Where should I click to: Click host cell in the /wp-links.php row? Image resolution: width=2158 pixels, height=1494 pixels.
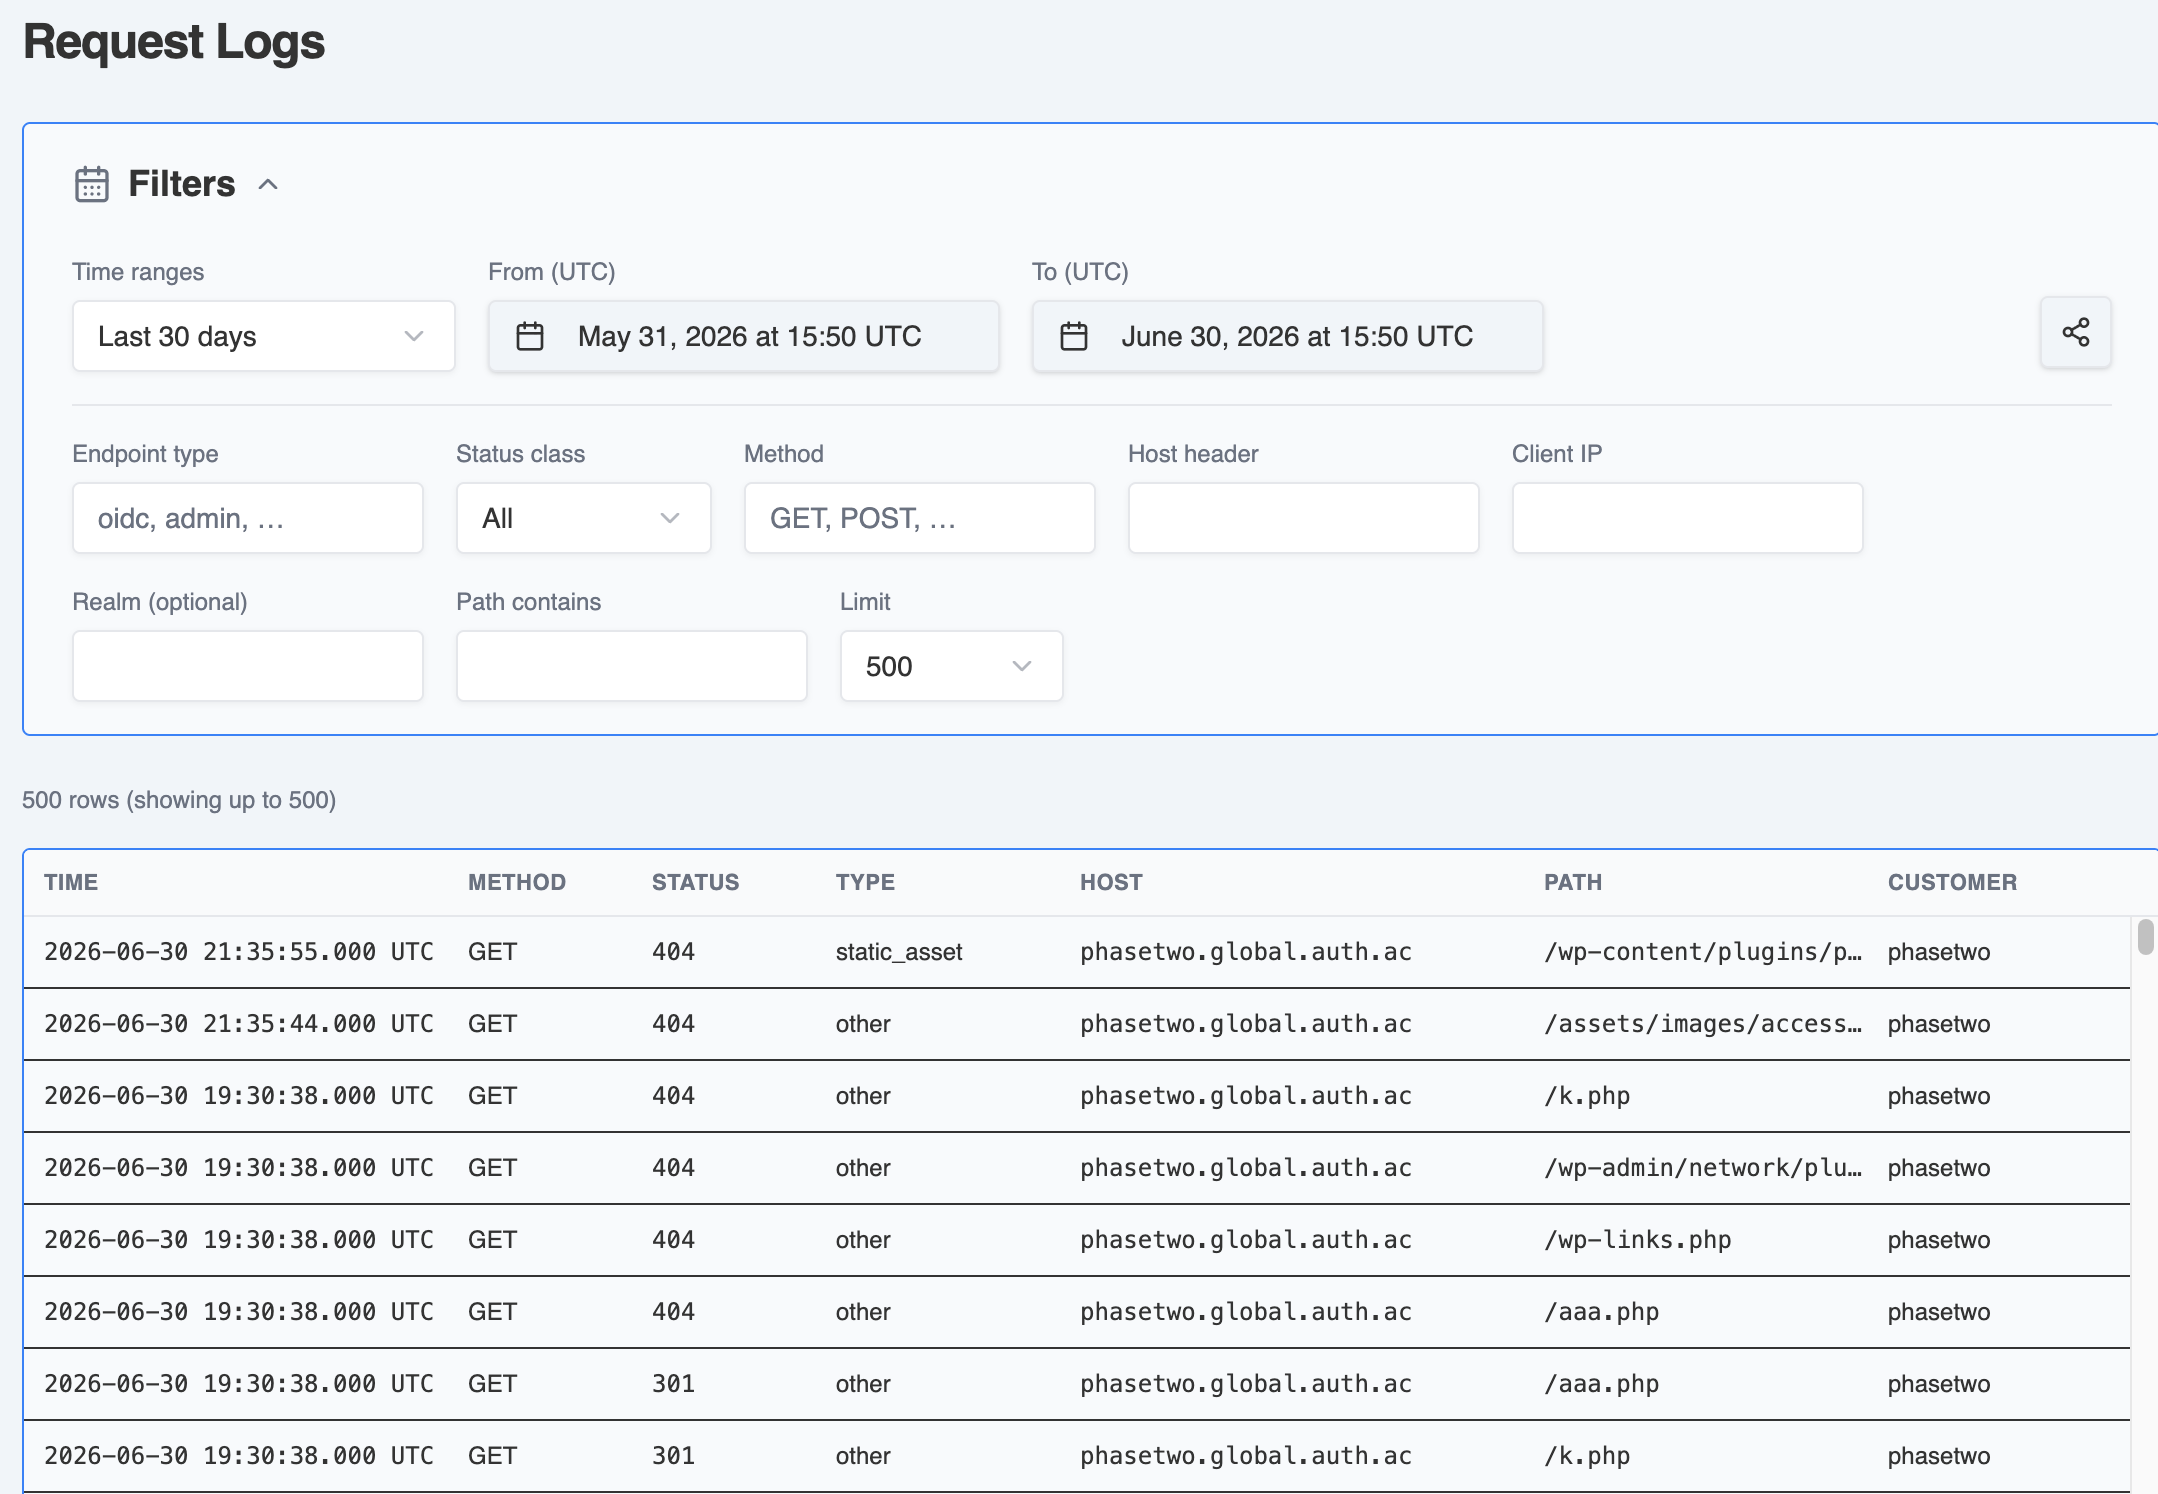1246,1240
